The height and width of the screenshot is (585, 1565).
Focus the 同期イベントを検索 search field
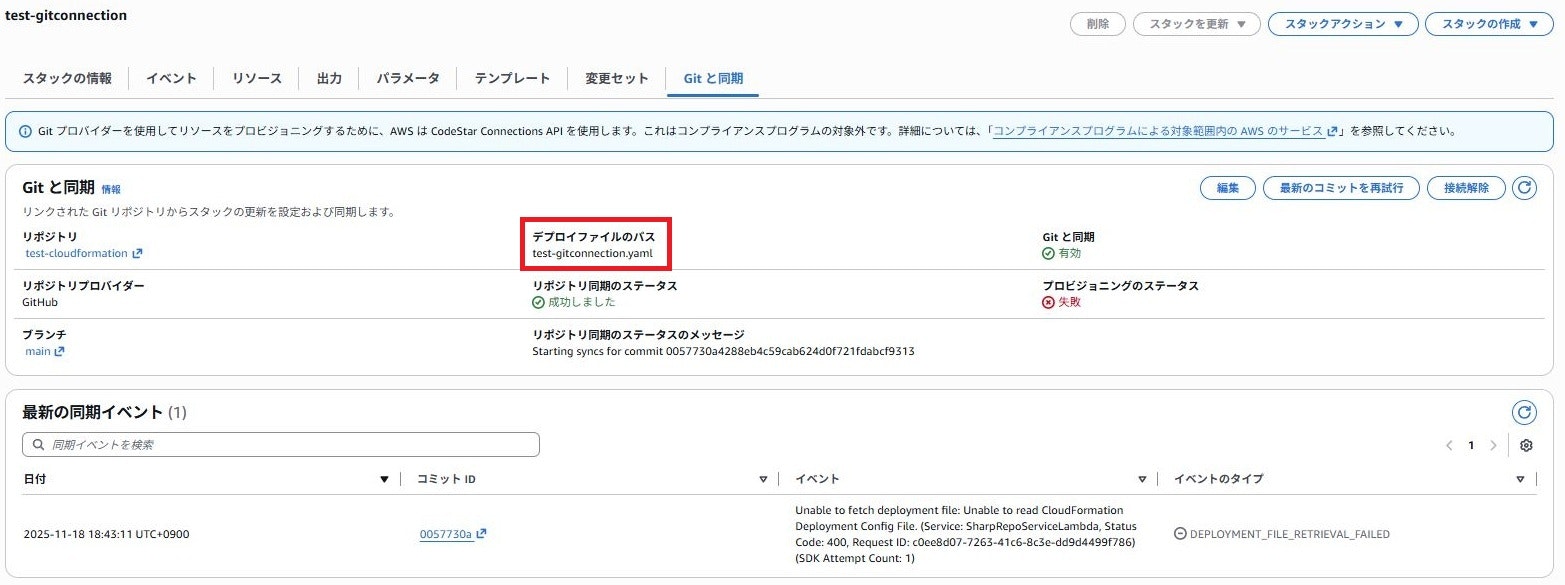tap(281, 444)
